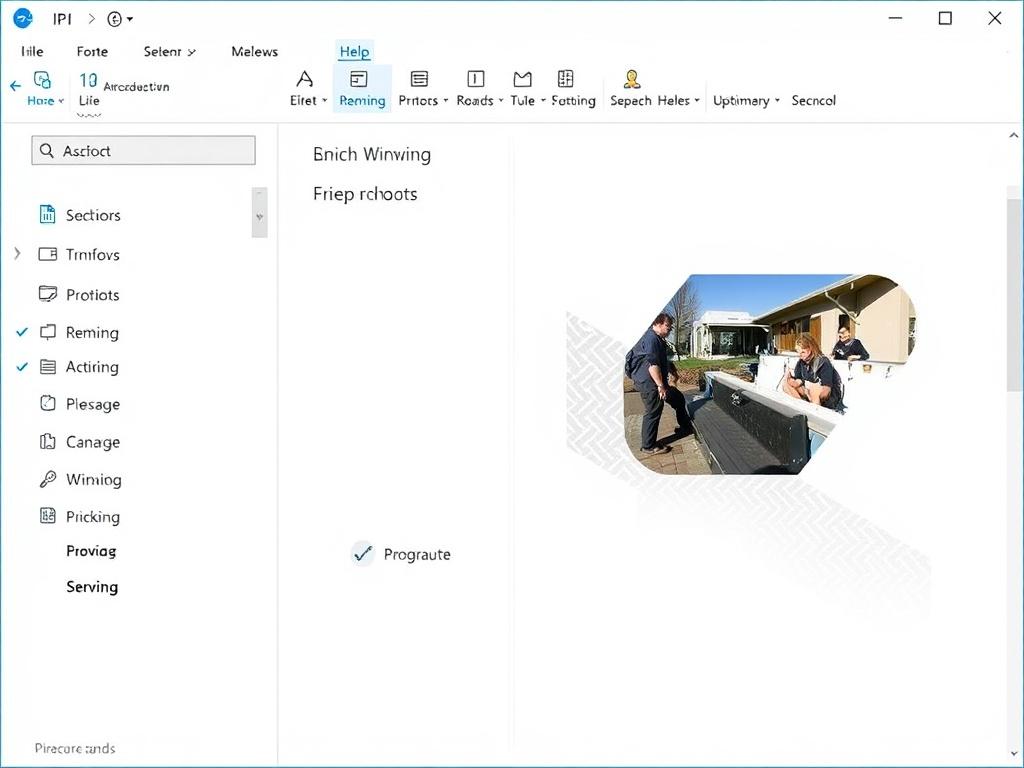Select the Eiret letter A icon
Image resolution: width=1024 pixels, height=768 pixels.
[304, 79]
